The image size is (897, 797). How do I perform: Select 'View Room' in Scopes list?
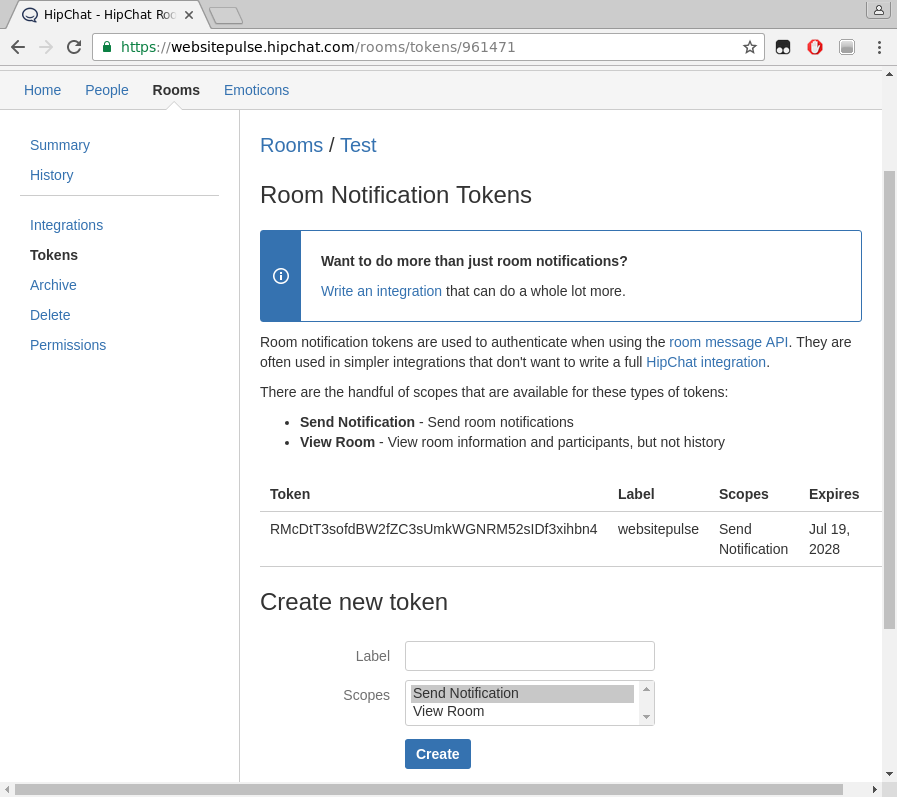tap(522, 711)
